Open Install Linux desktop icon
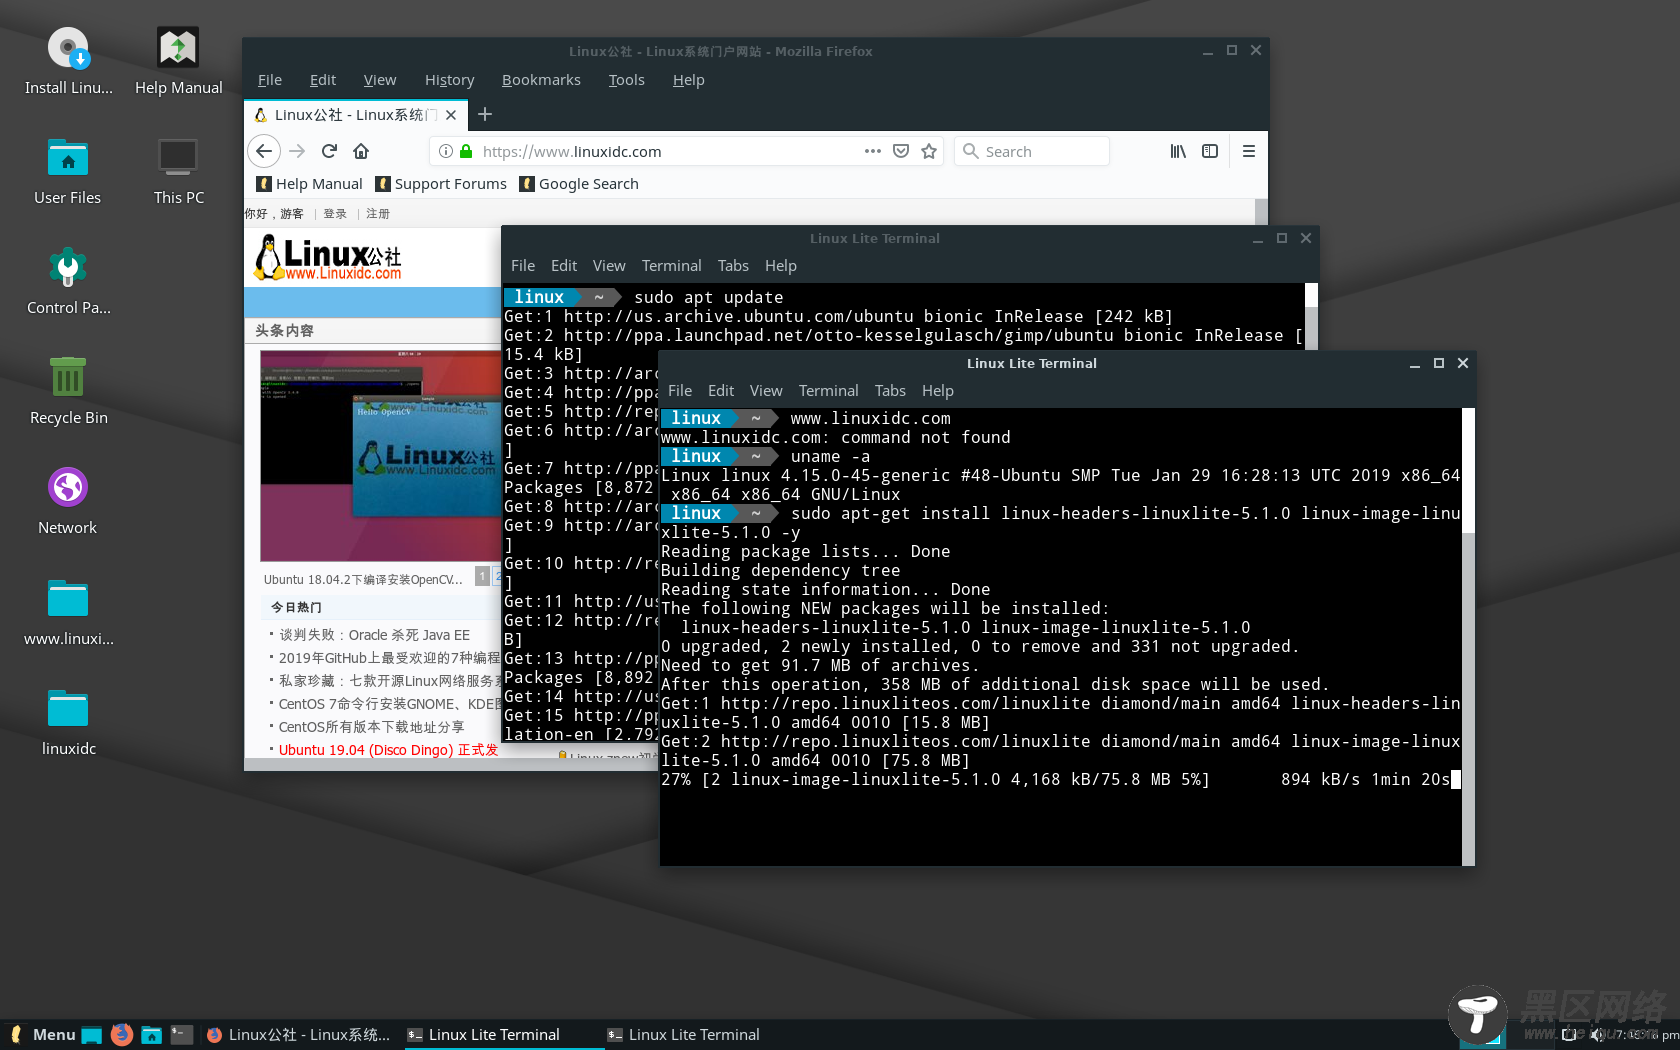The height and width of the screenshot is (1050, 1680). click(x=68, y=60)
